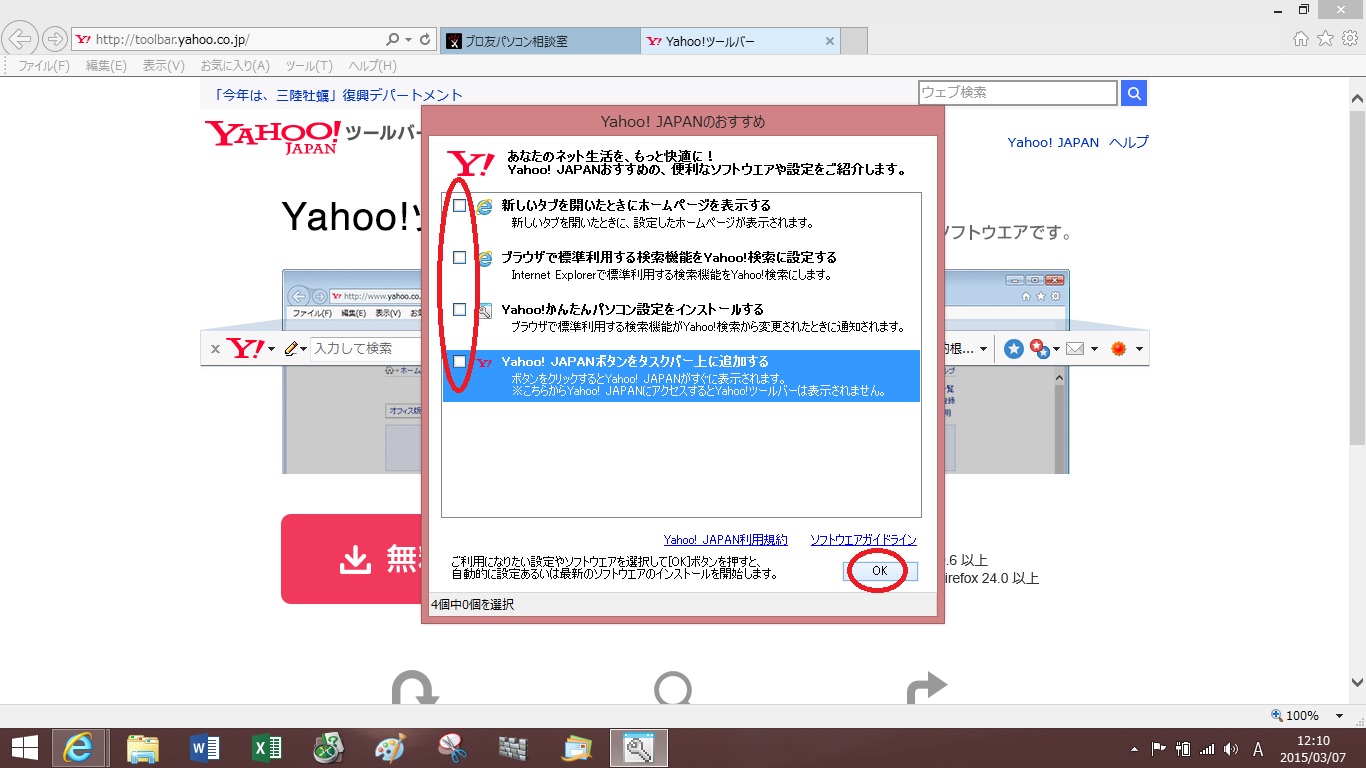Open the Yahoo! JAPAN利用規約 link

pyautogui.click(x=725, y=540)
